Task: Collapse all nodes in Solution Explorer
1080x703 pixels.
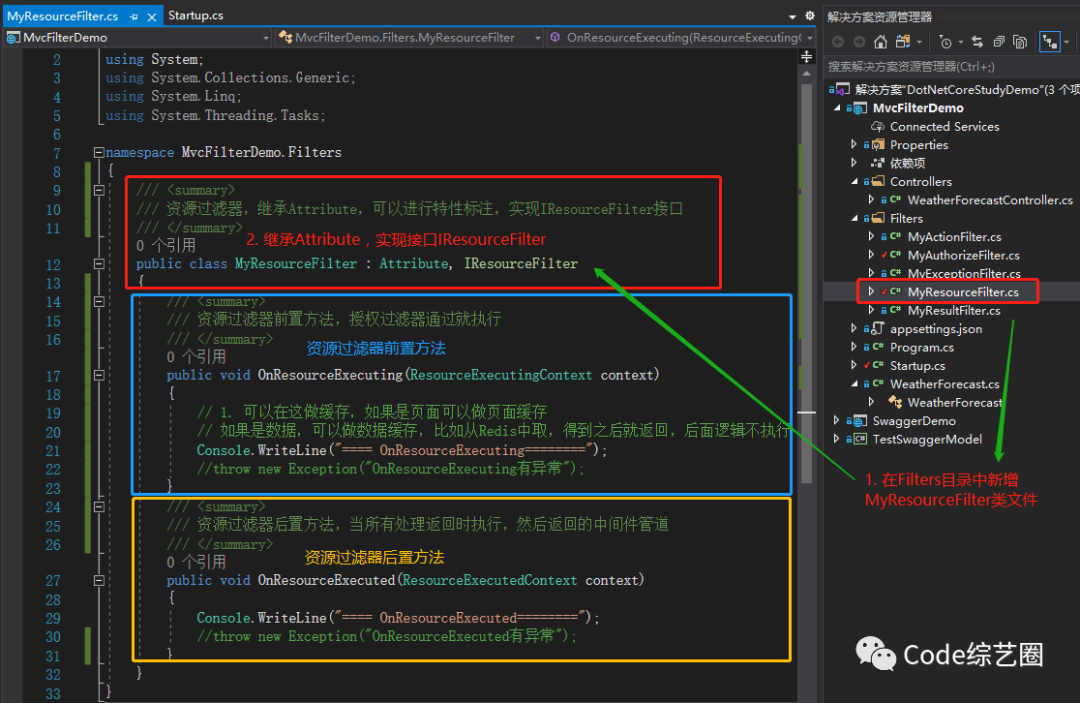Action: (999, 42)
